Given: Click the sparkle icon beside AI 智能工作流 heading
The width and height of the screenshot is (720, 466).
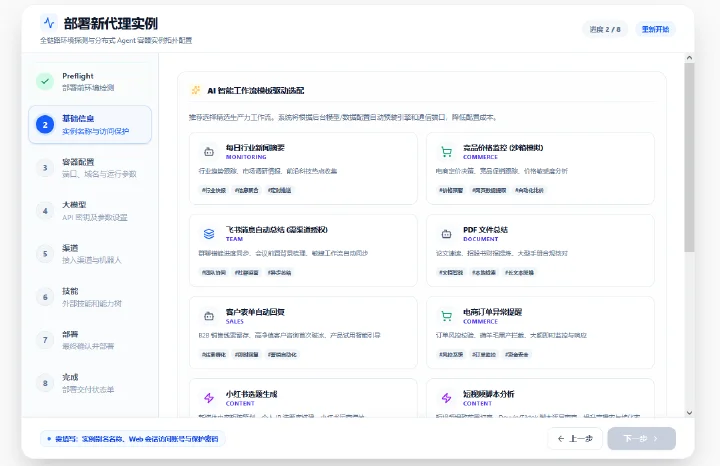Looking at the screenshot, I should [x=196, y=90].
